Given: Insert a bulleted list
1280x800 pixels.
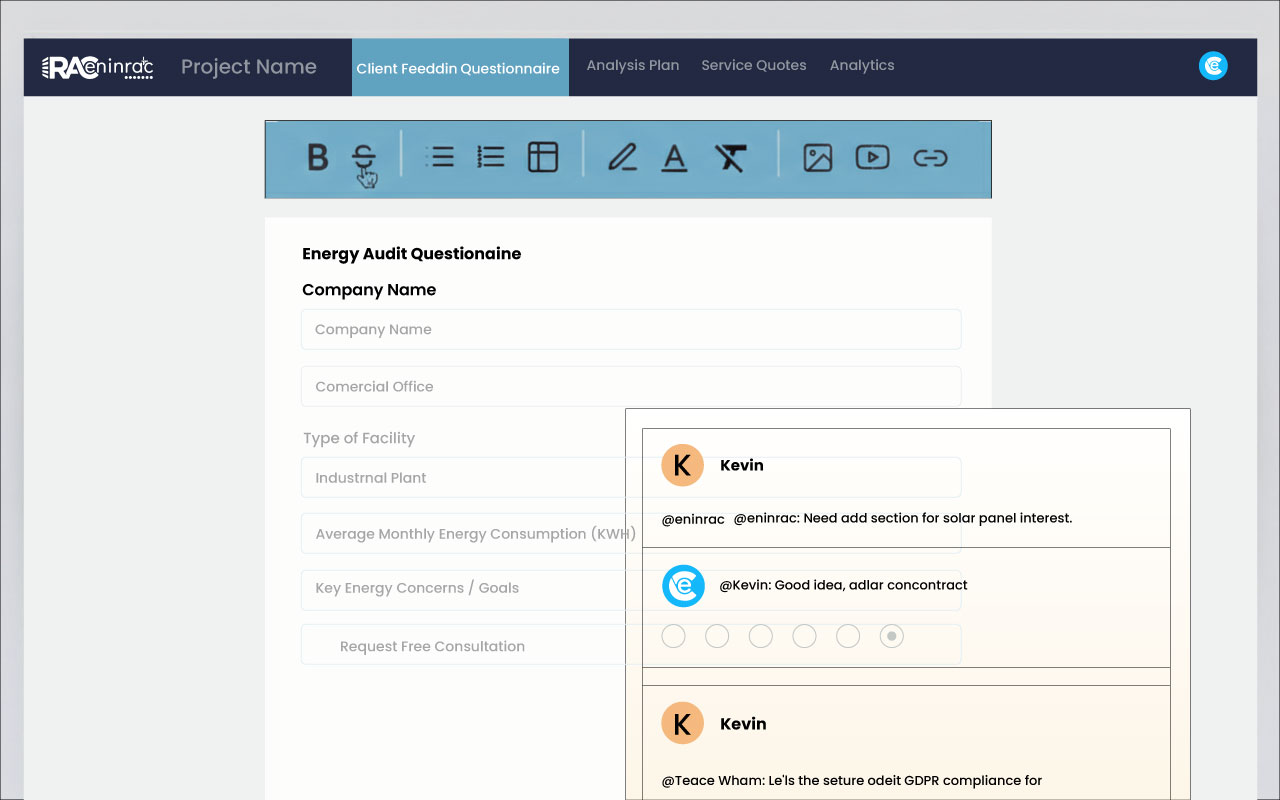Looking at the screenshot, I should click(439, 157).
